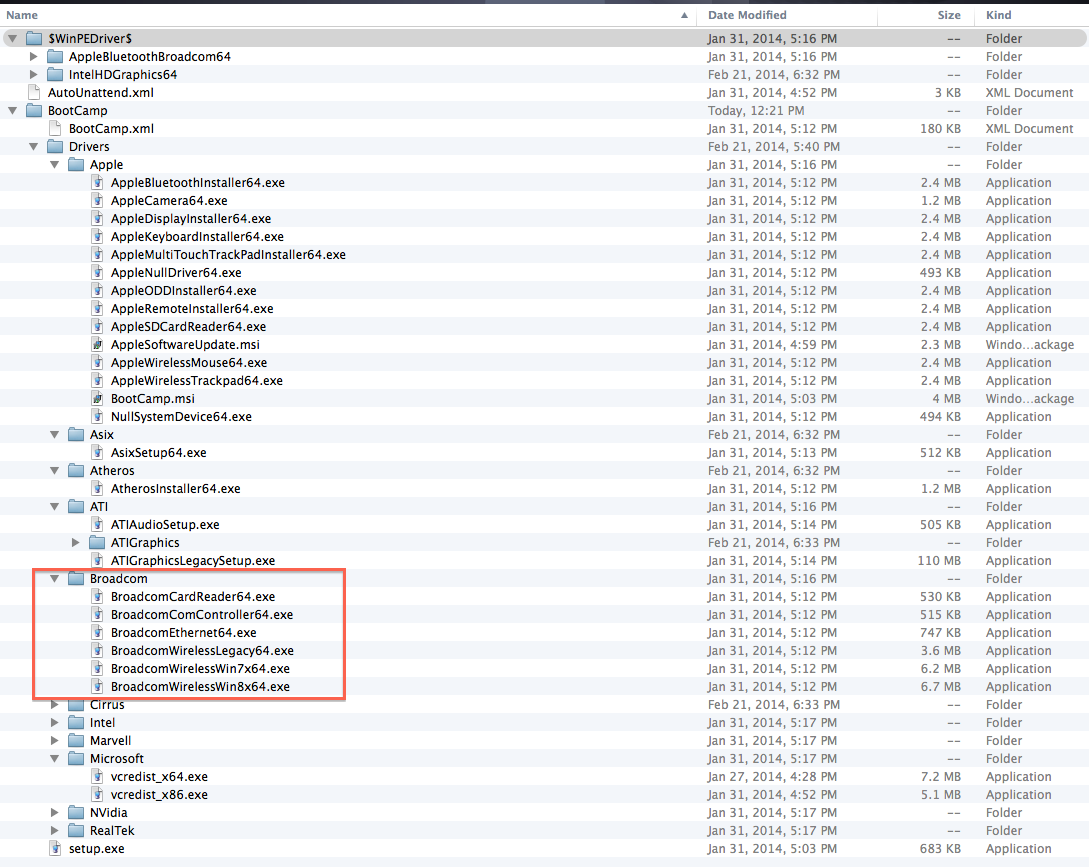Click the Today, 12:21 PM date
The width and height of the screenshot is (1089, 867).
pos(756,110)
